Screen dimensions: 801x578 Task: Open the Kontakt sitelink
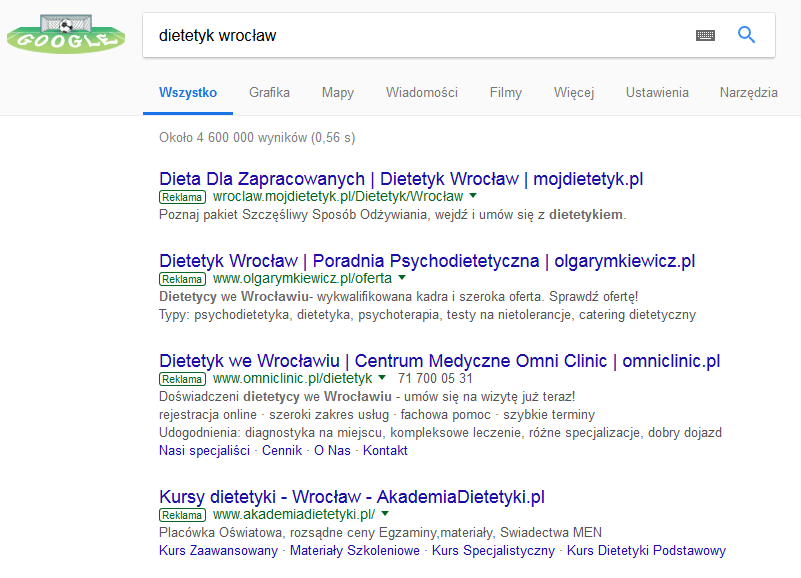385,450
